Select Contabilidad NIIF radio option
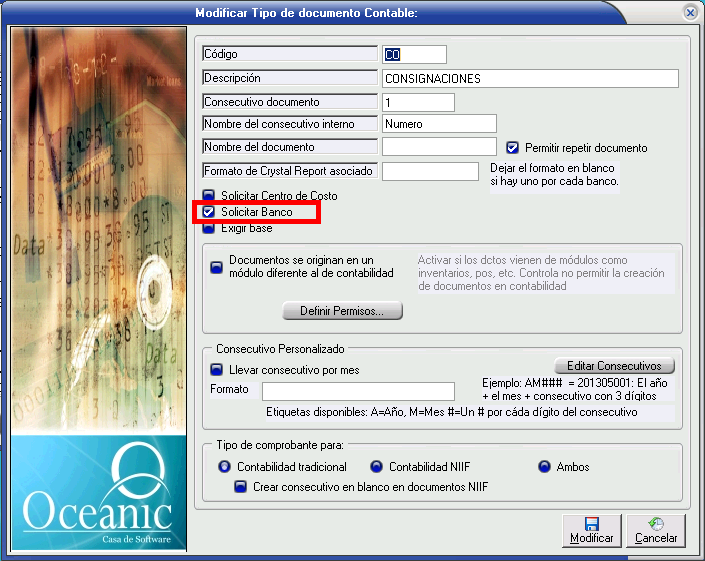 pyautogui.click(x=376, y=467)
